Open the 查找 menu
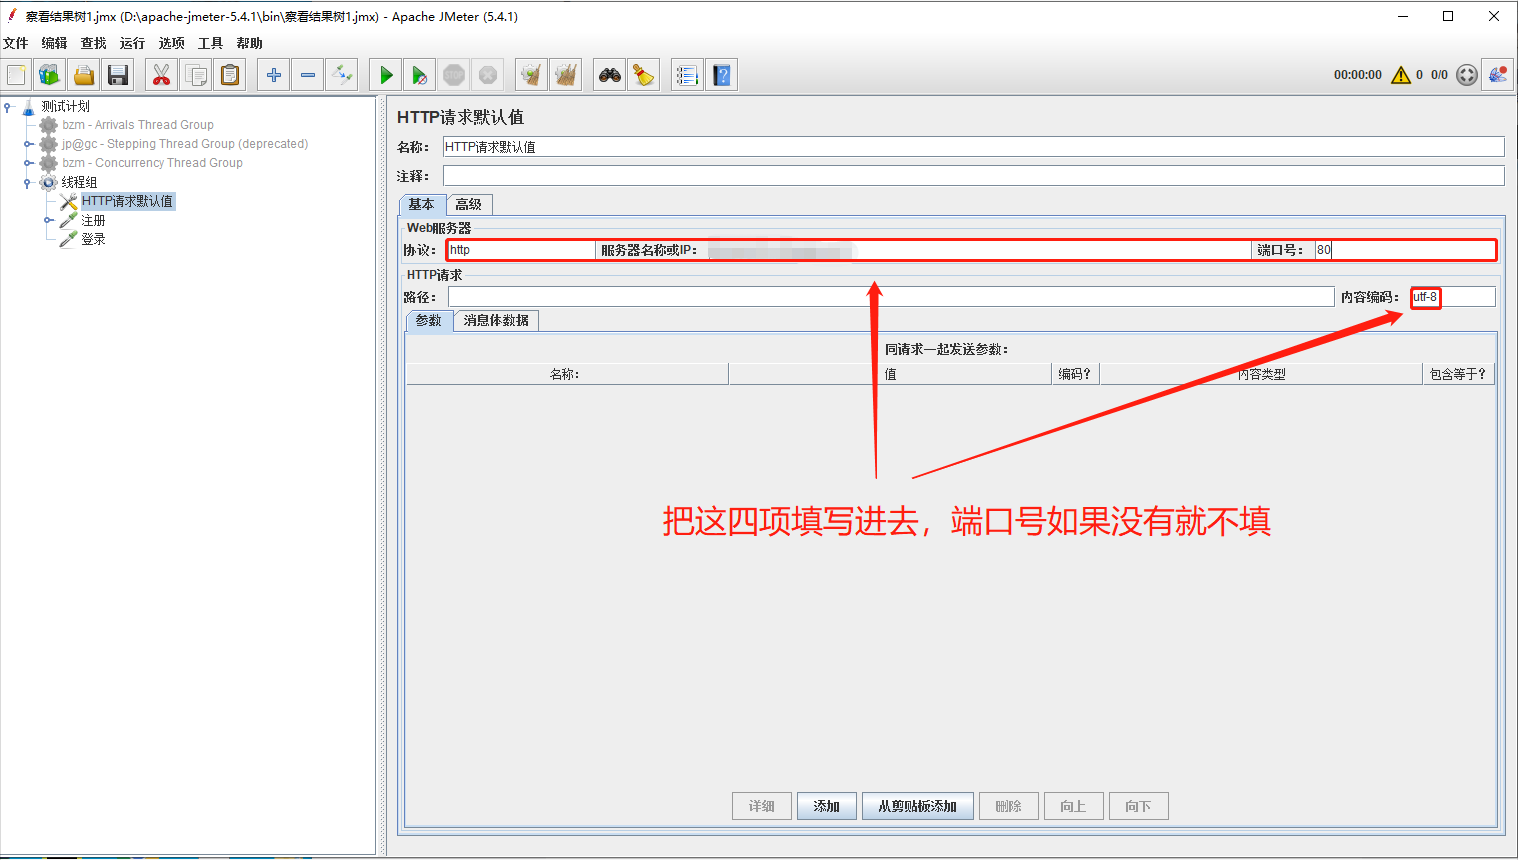1518x860 pixels. pos(94,43)
